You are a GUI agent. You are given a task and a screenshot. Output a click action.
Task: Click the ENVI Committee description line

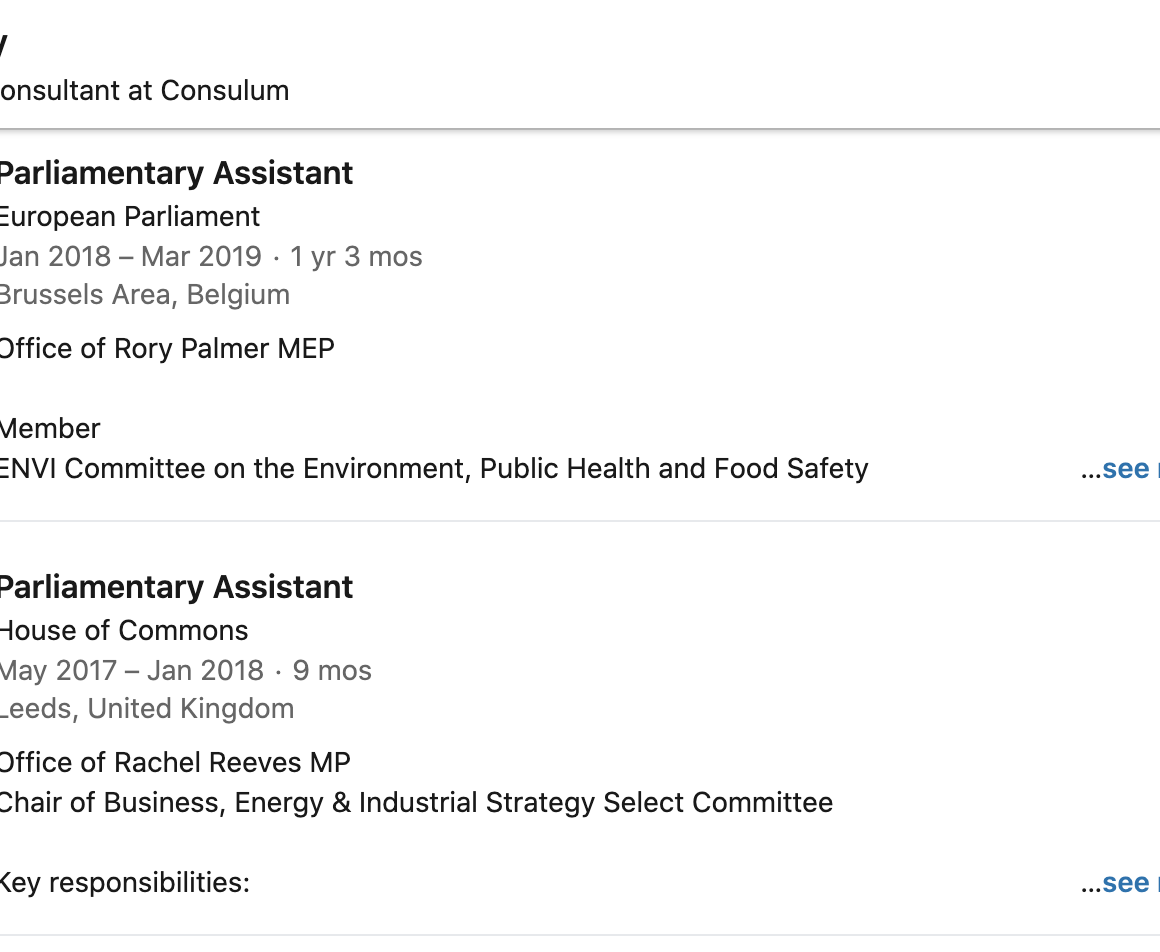click(x=434, y=469)
